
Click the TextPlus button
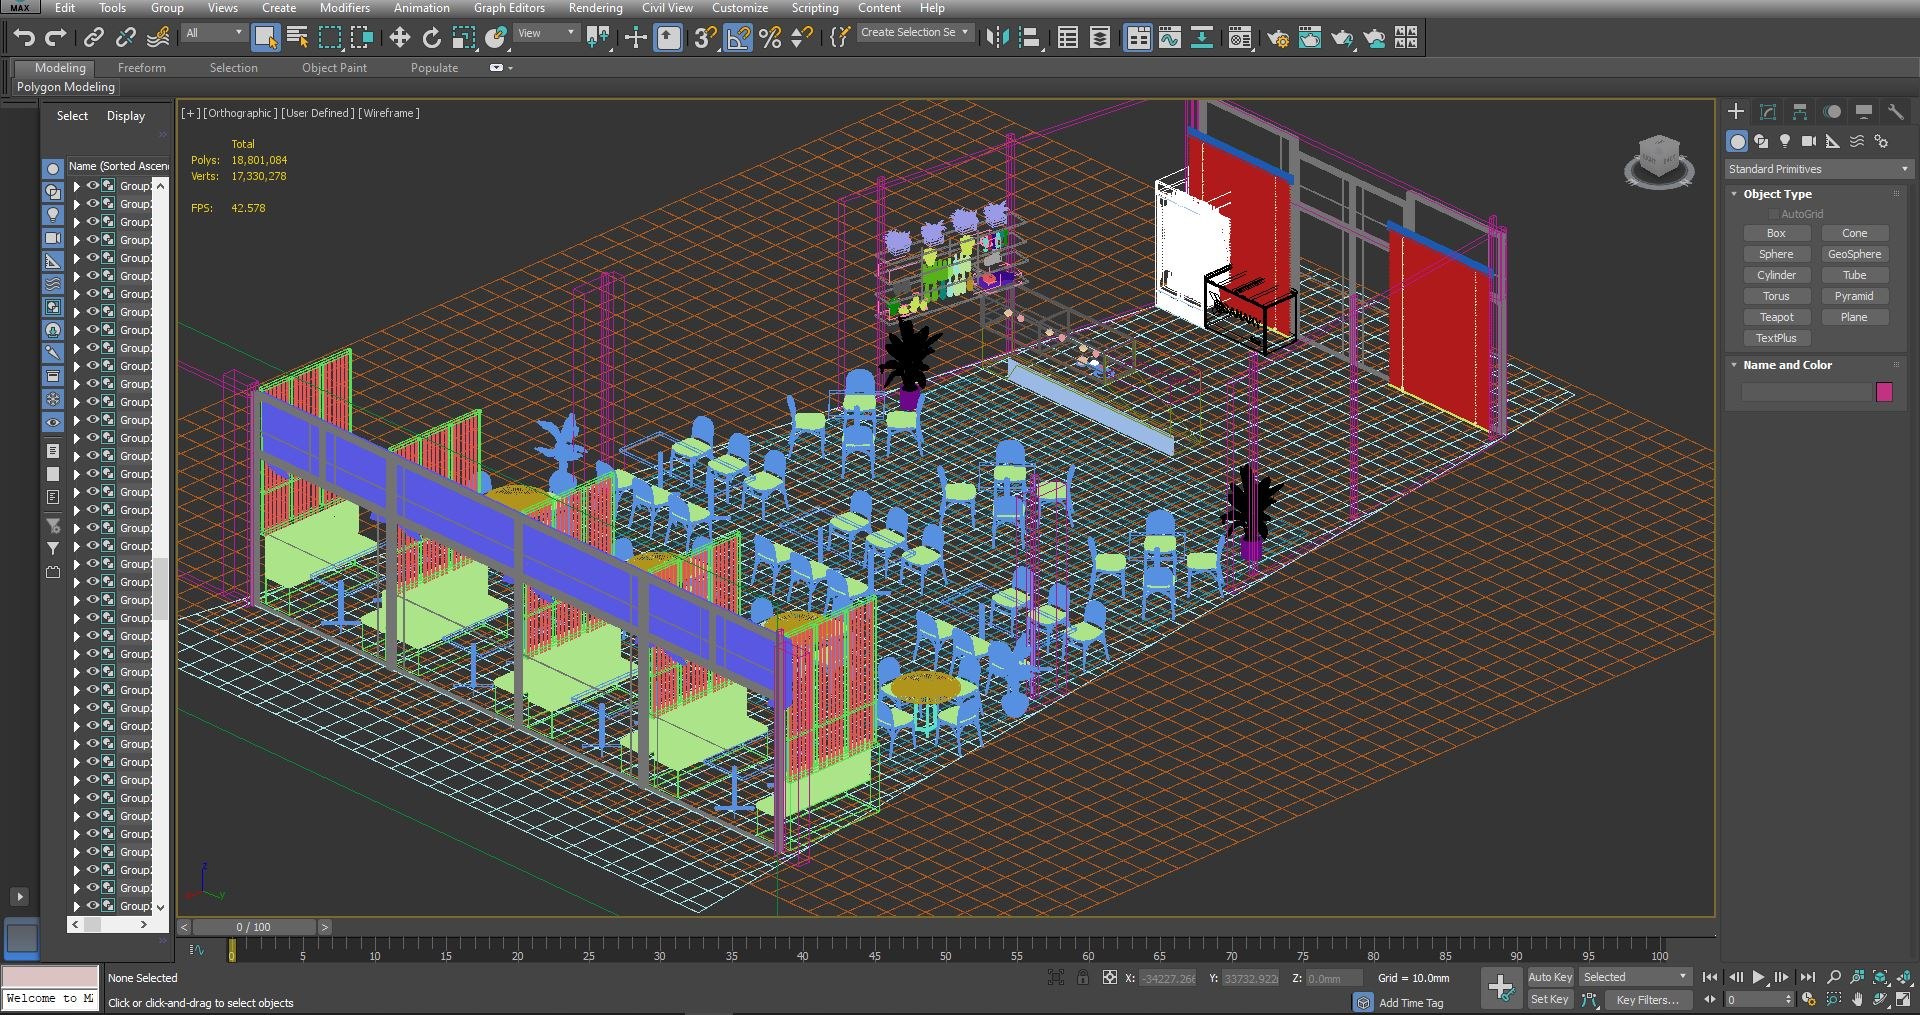tap(1776, 338)
